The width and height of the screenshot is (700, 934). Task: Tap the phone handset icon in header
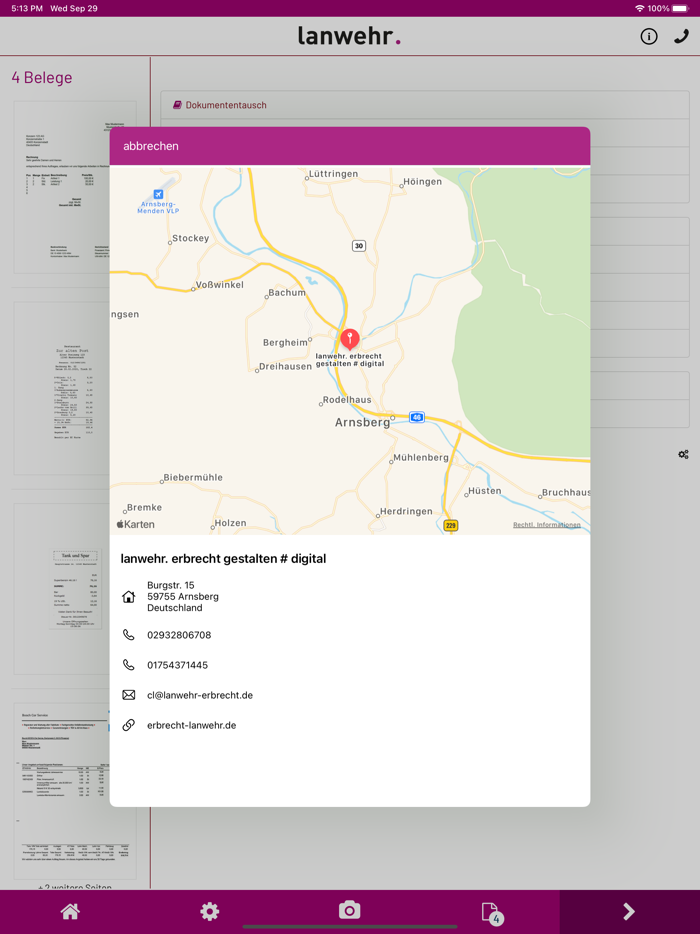click(681, 37)
